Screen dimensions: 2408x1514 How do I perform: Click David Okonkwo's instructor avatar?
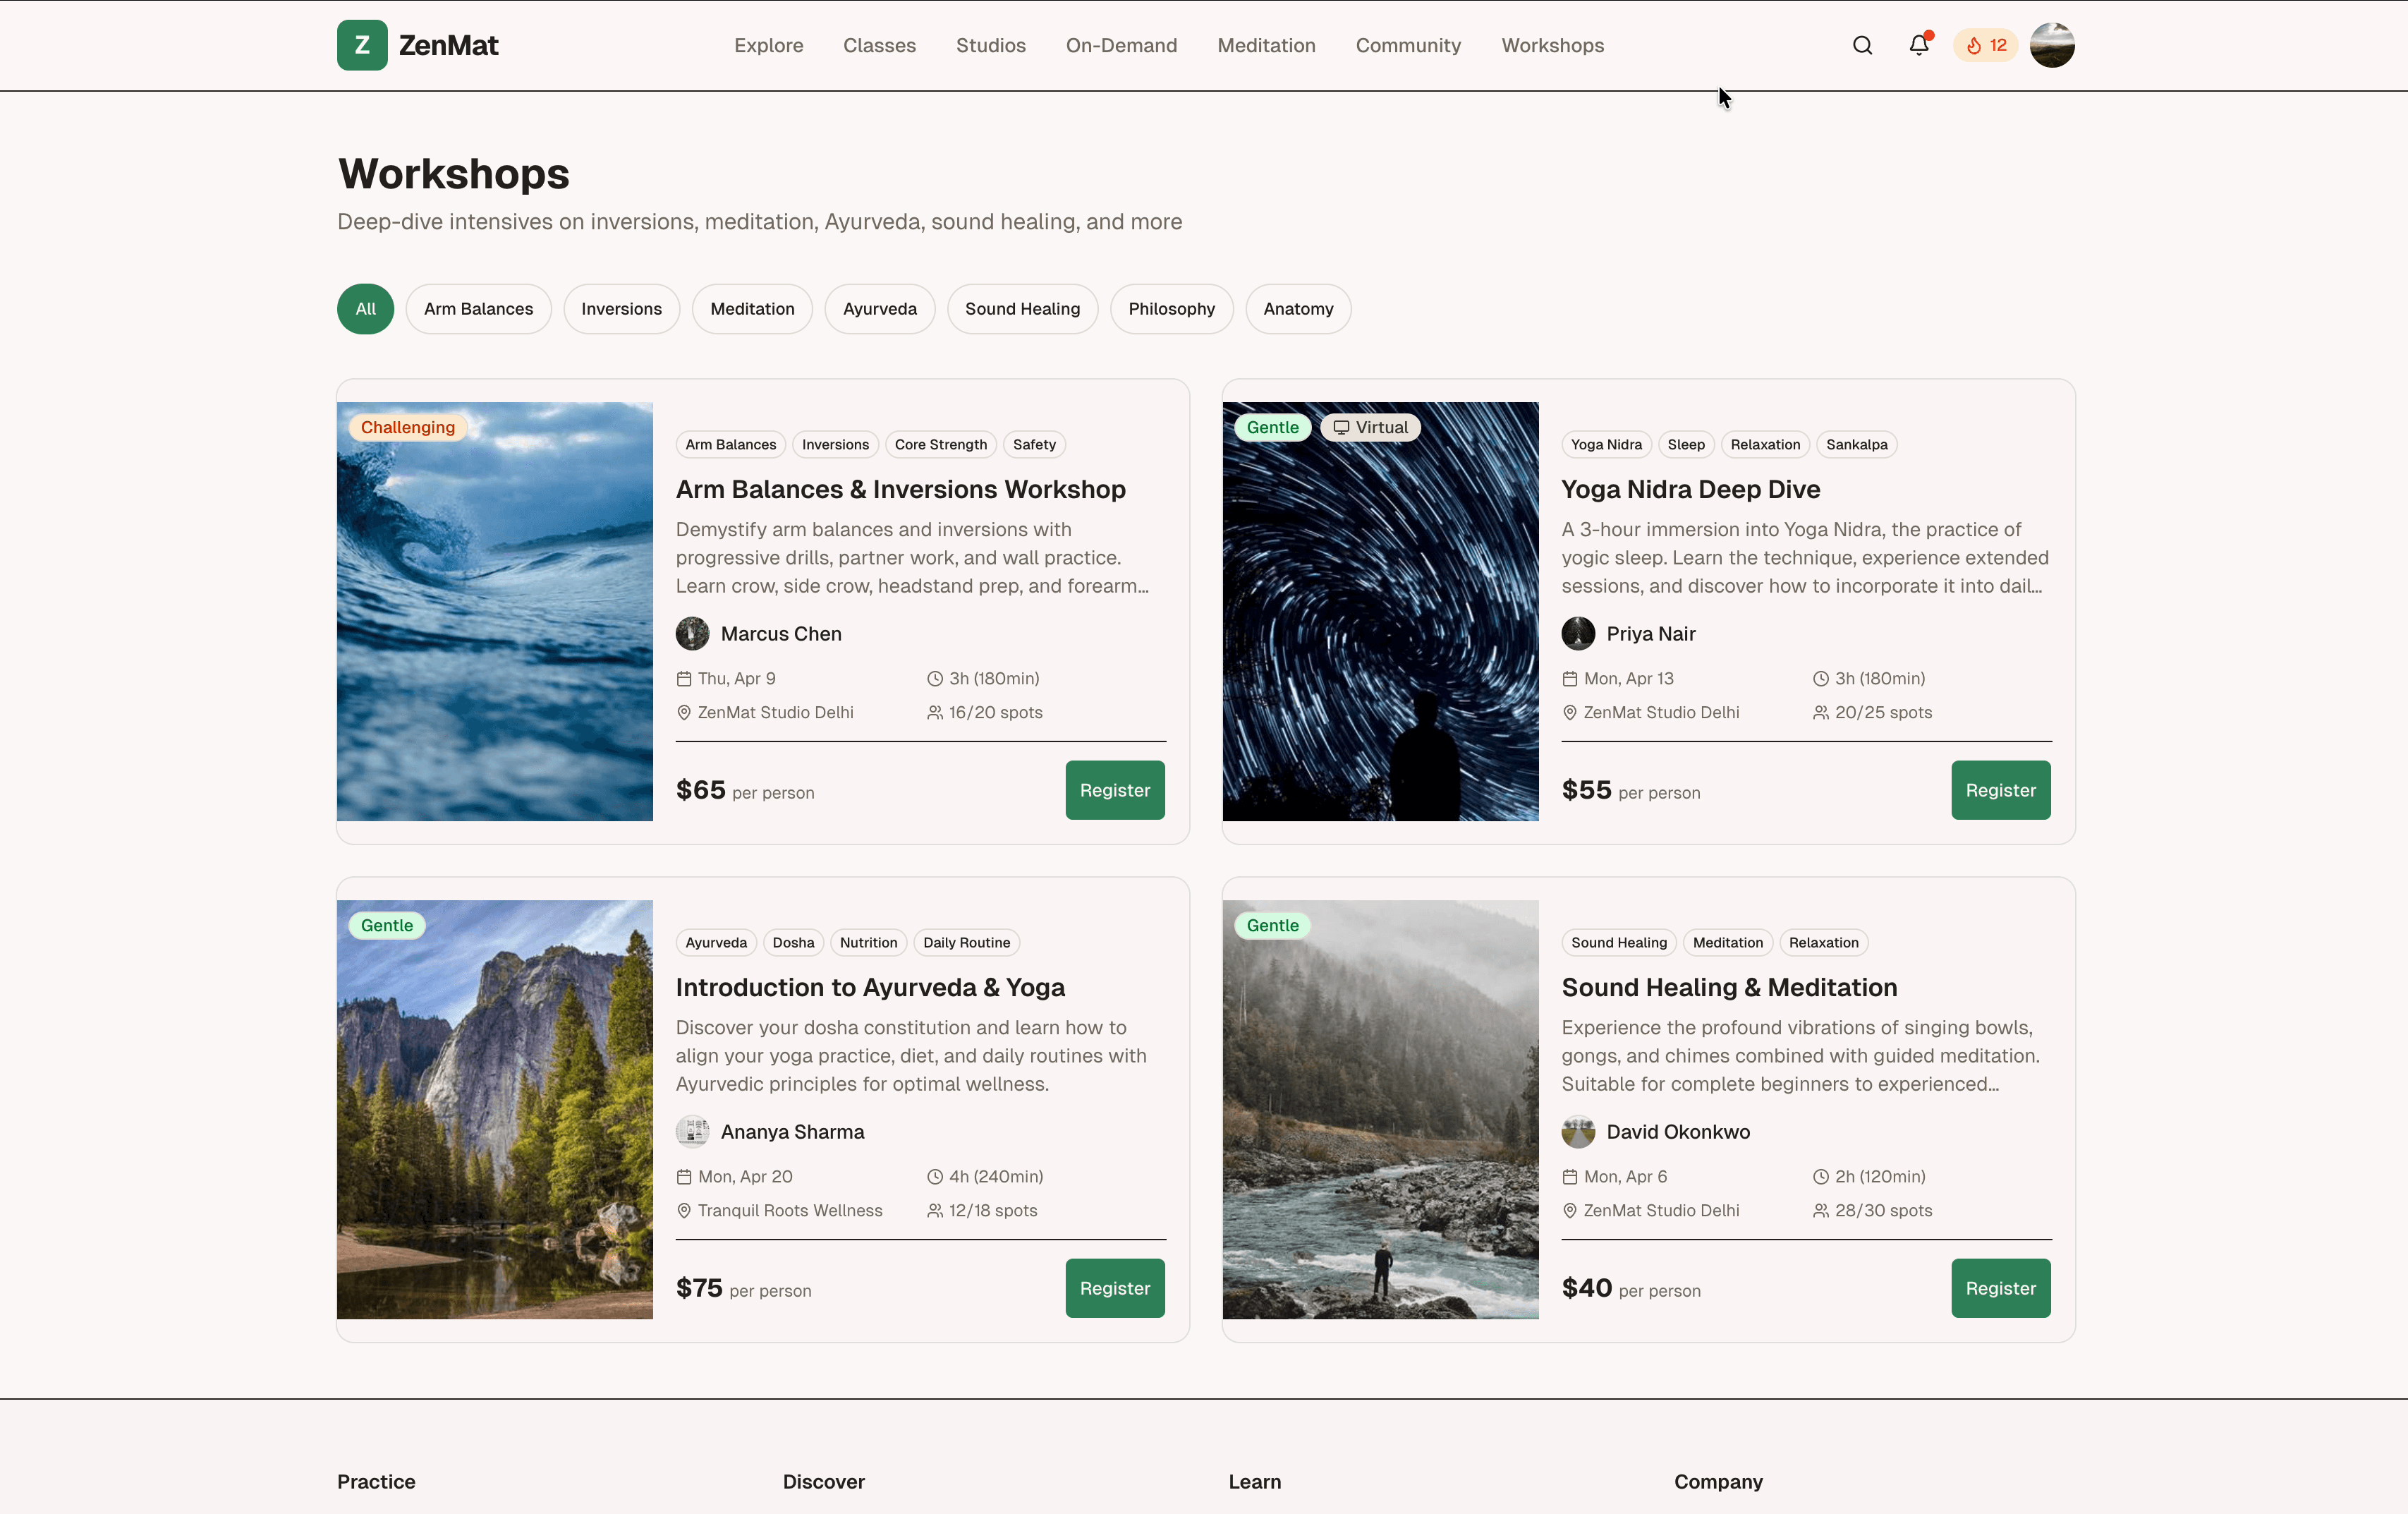tap(1578, 1131)
